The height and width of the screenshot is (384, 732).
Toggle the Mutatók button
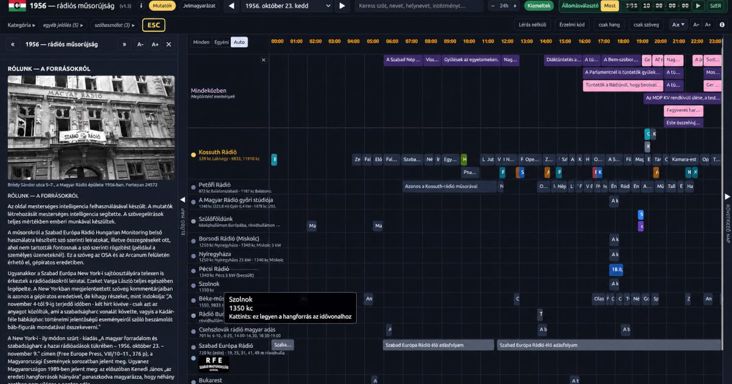162,6
